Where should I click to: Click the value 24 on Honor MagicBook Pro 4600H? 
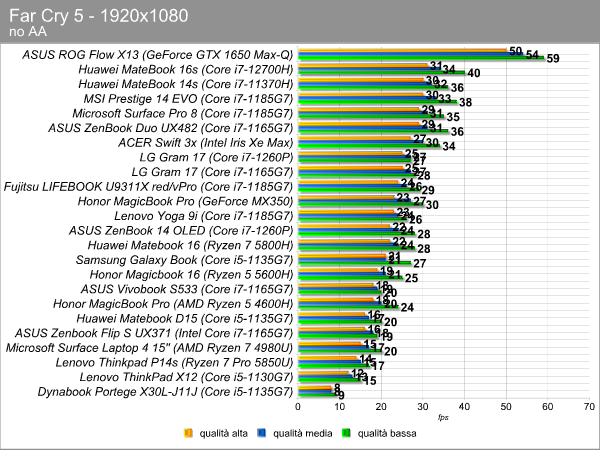[407, 308]
